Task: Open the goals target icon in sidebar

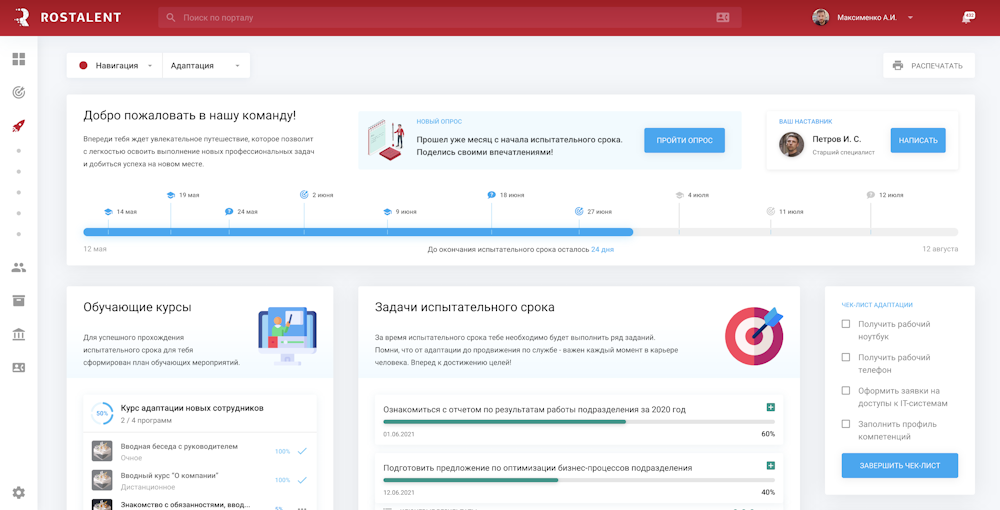Action: [18, 92]
